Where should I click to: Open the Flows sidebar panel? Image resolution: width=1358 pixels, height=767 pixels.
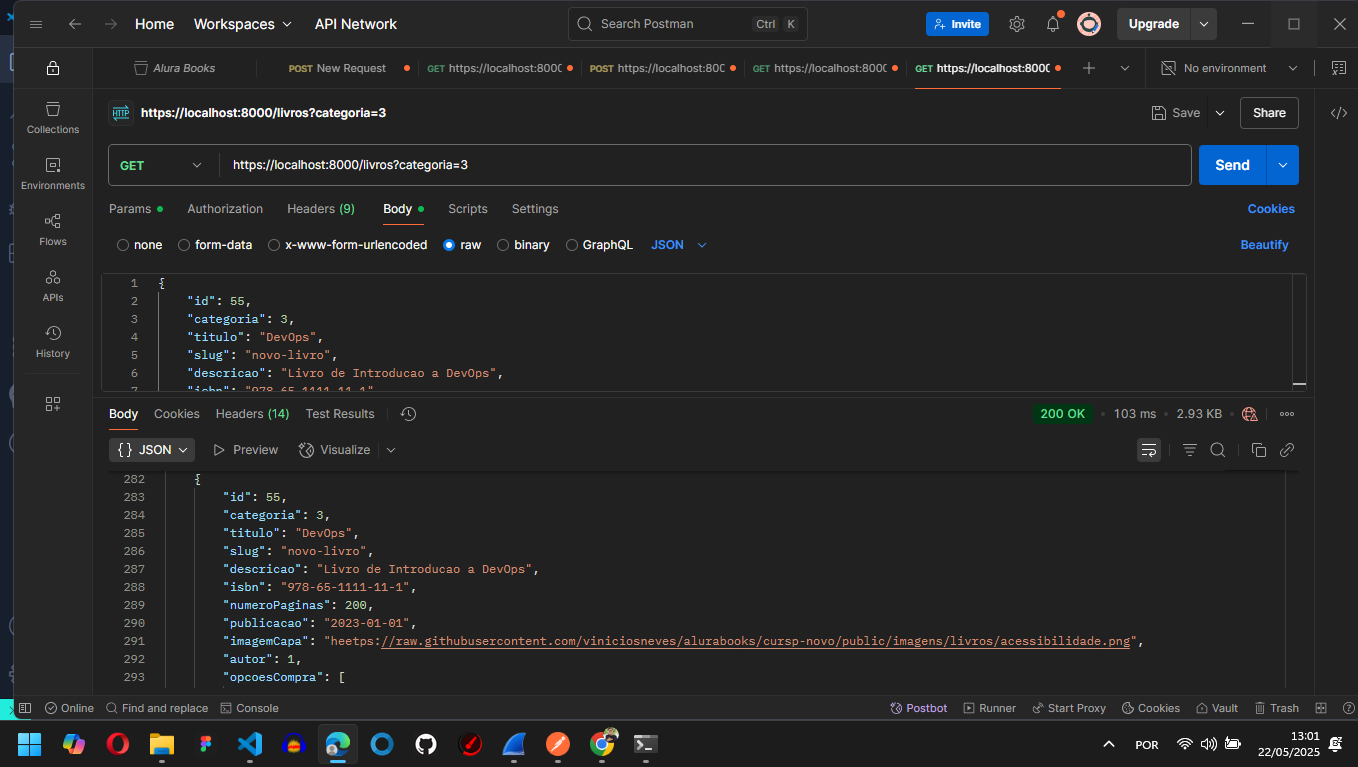click(x=53, y=229)
